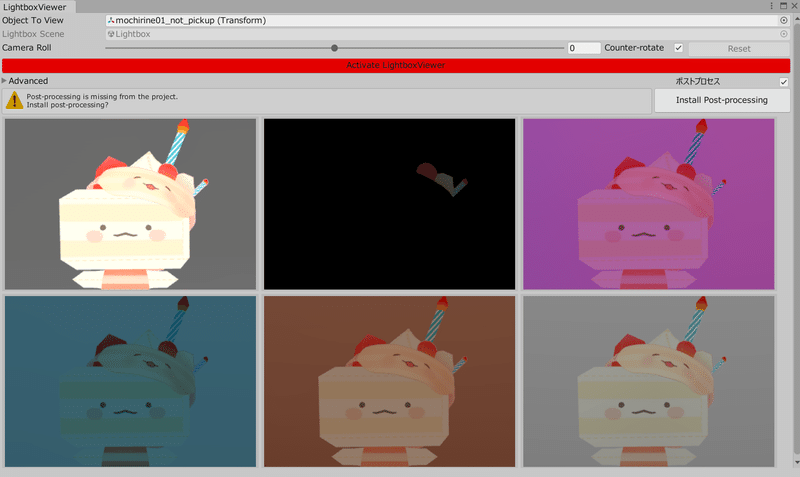Click the vertical scrollbar up arrow
800x477 pixels.
(x=796, y=19)
